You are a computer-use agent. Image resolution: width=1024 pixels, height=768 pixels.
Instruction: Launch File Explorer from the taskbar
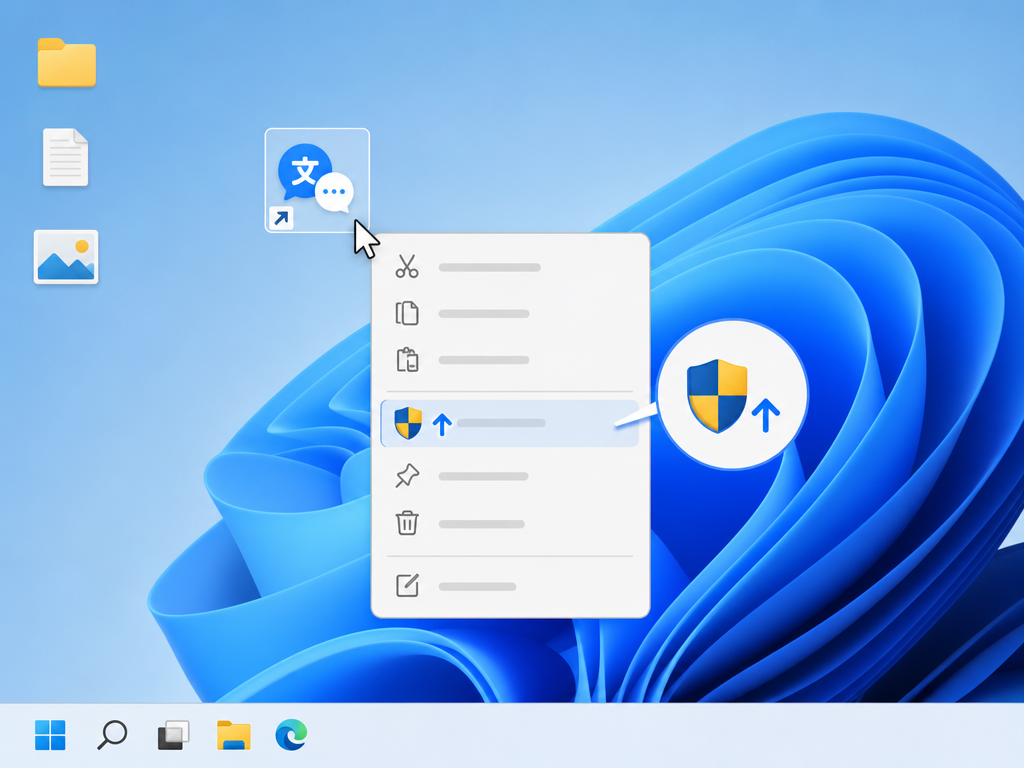pos(234,735)
